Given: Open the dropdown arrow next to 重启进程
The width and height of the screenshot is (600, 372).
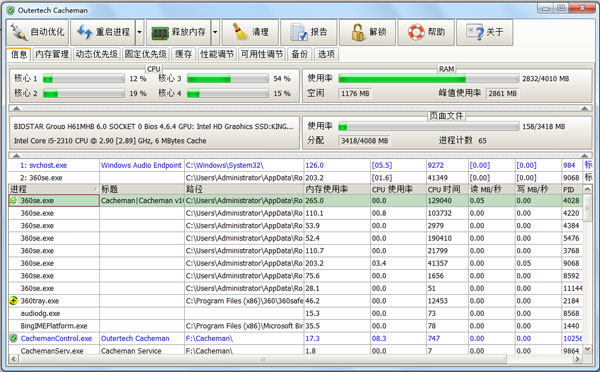Looking at the screenshot, I should [x=140, y=33].
